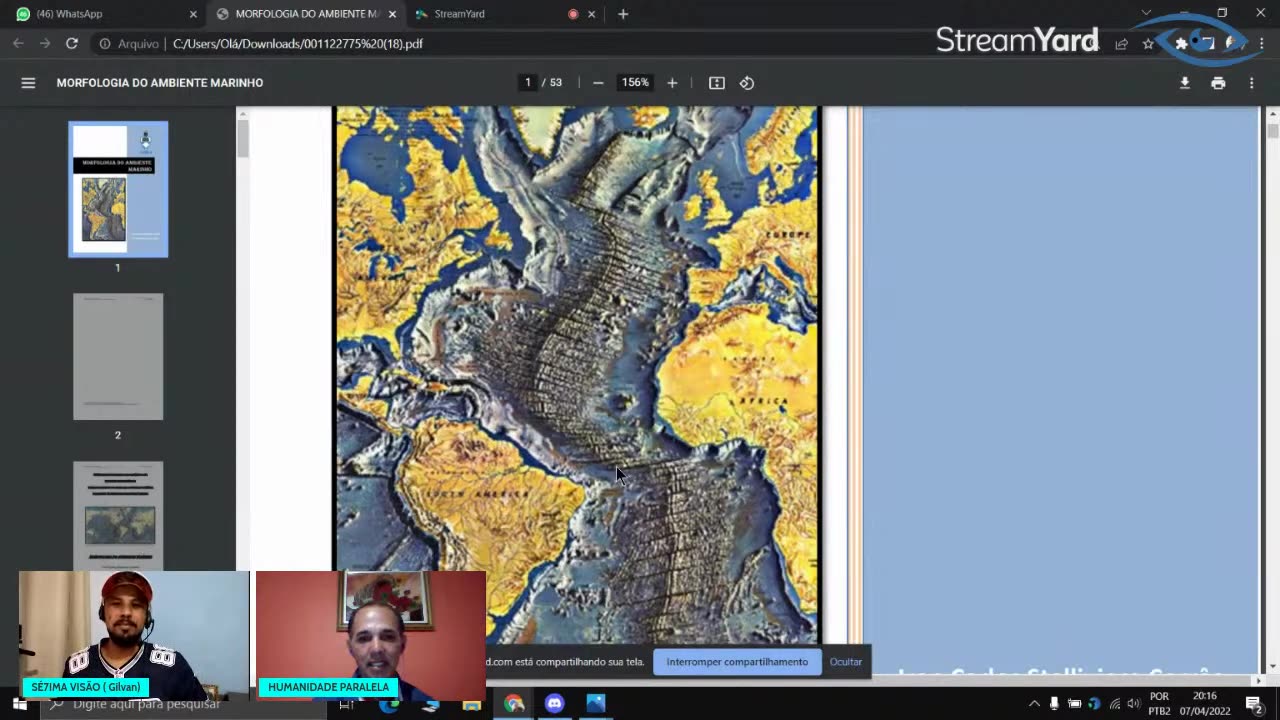Open the Windows notification center
This screenshot has width=1280, height=720.
(x=1254, y=704)
